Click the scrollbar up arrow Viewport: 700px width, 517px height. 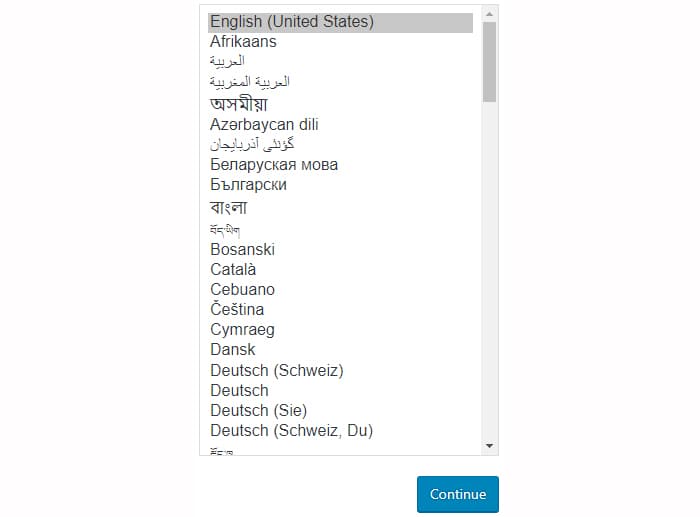(489, 14)
